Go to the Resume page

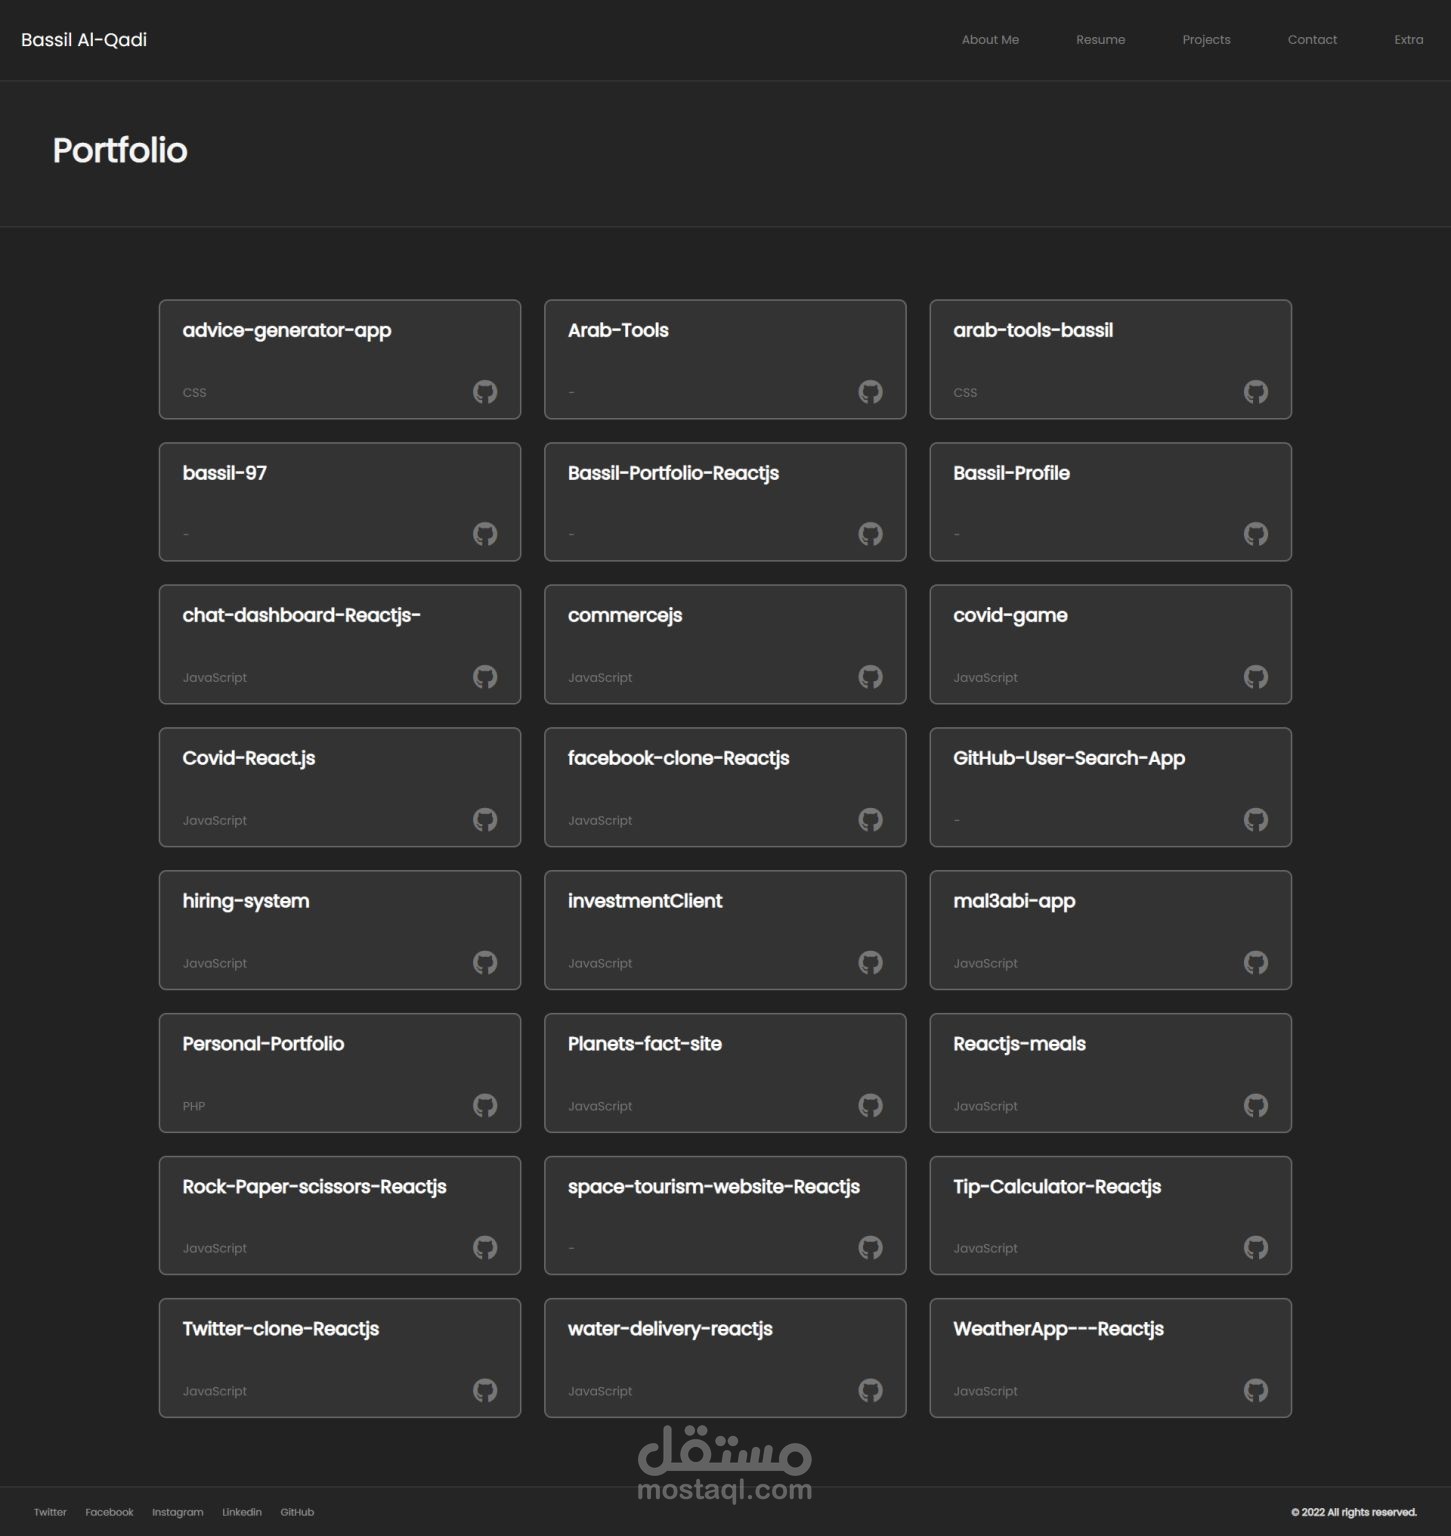[1100, 40]
